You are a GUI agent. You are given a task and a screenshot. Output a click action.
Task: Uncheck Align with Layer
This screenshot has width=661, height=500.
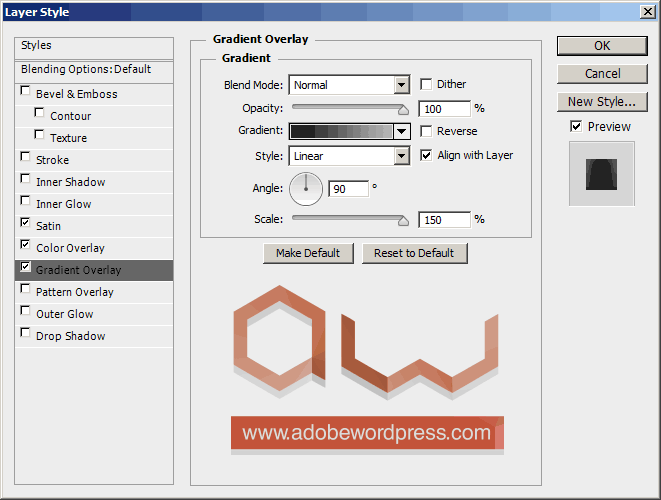coord(426,155)
